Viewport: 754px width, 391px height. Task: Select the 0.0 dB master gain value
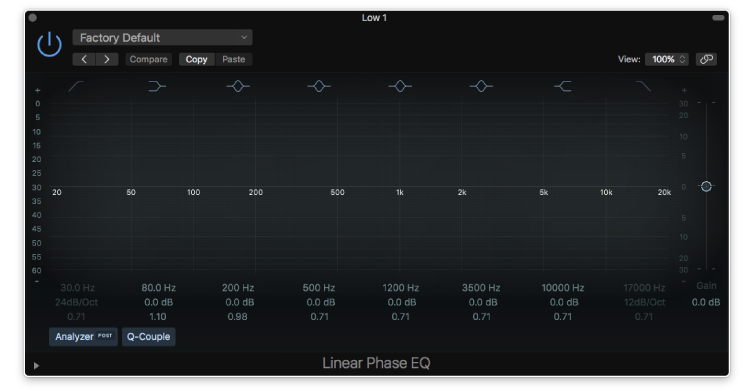pos(706,302)
